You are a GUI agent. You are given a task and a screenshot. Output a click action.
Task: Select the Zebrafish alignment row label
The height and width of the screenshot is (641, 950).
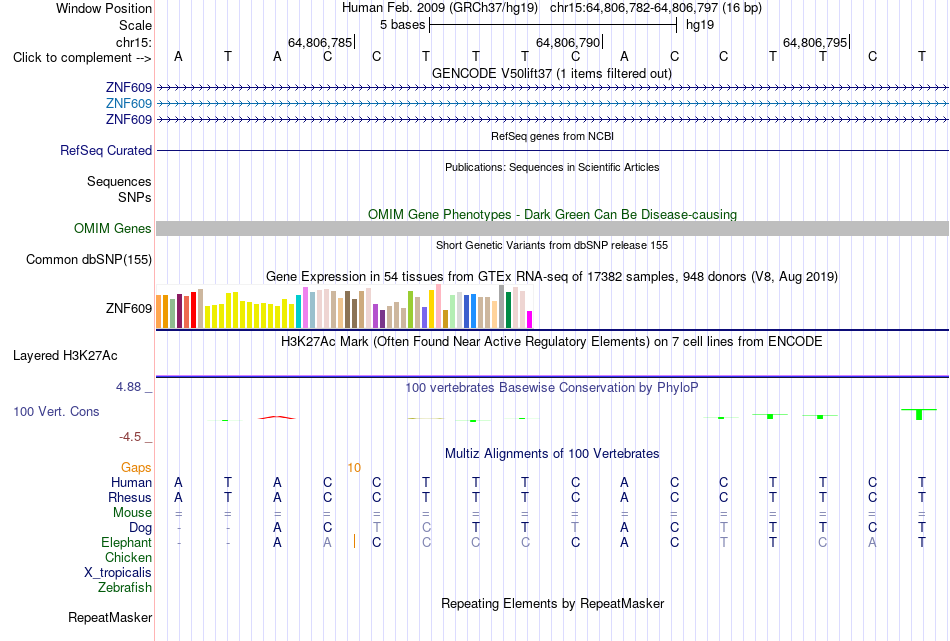125,587
